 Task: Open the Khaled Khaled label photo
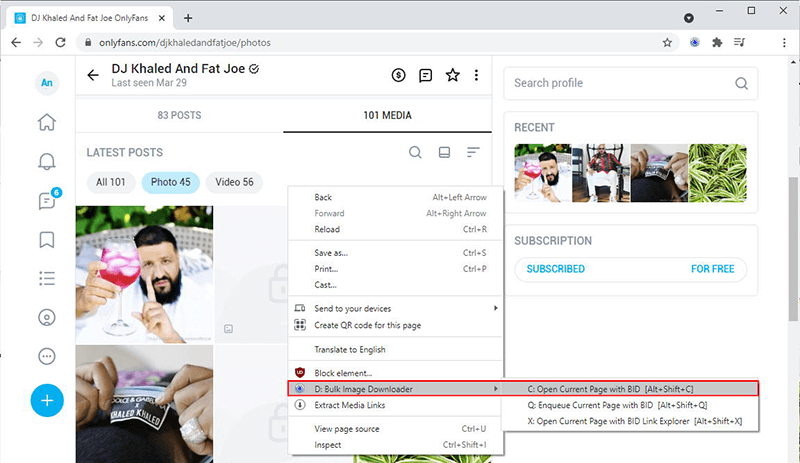pyautogui.click(x=144, y=404)
